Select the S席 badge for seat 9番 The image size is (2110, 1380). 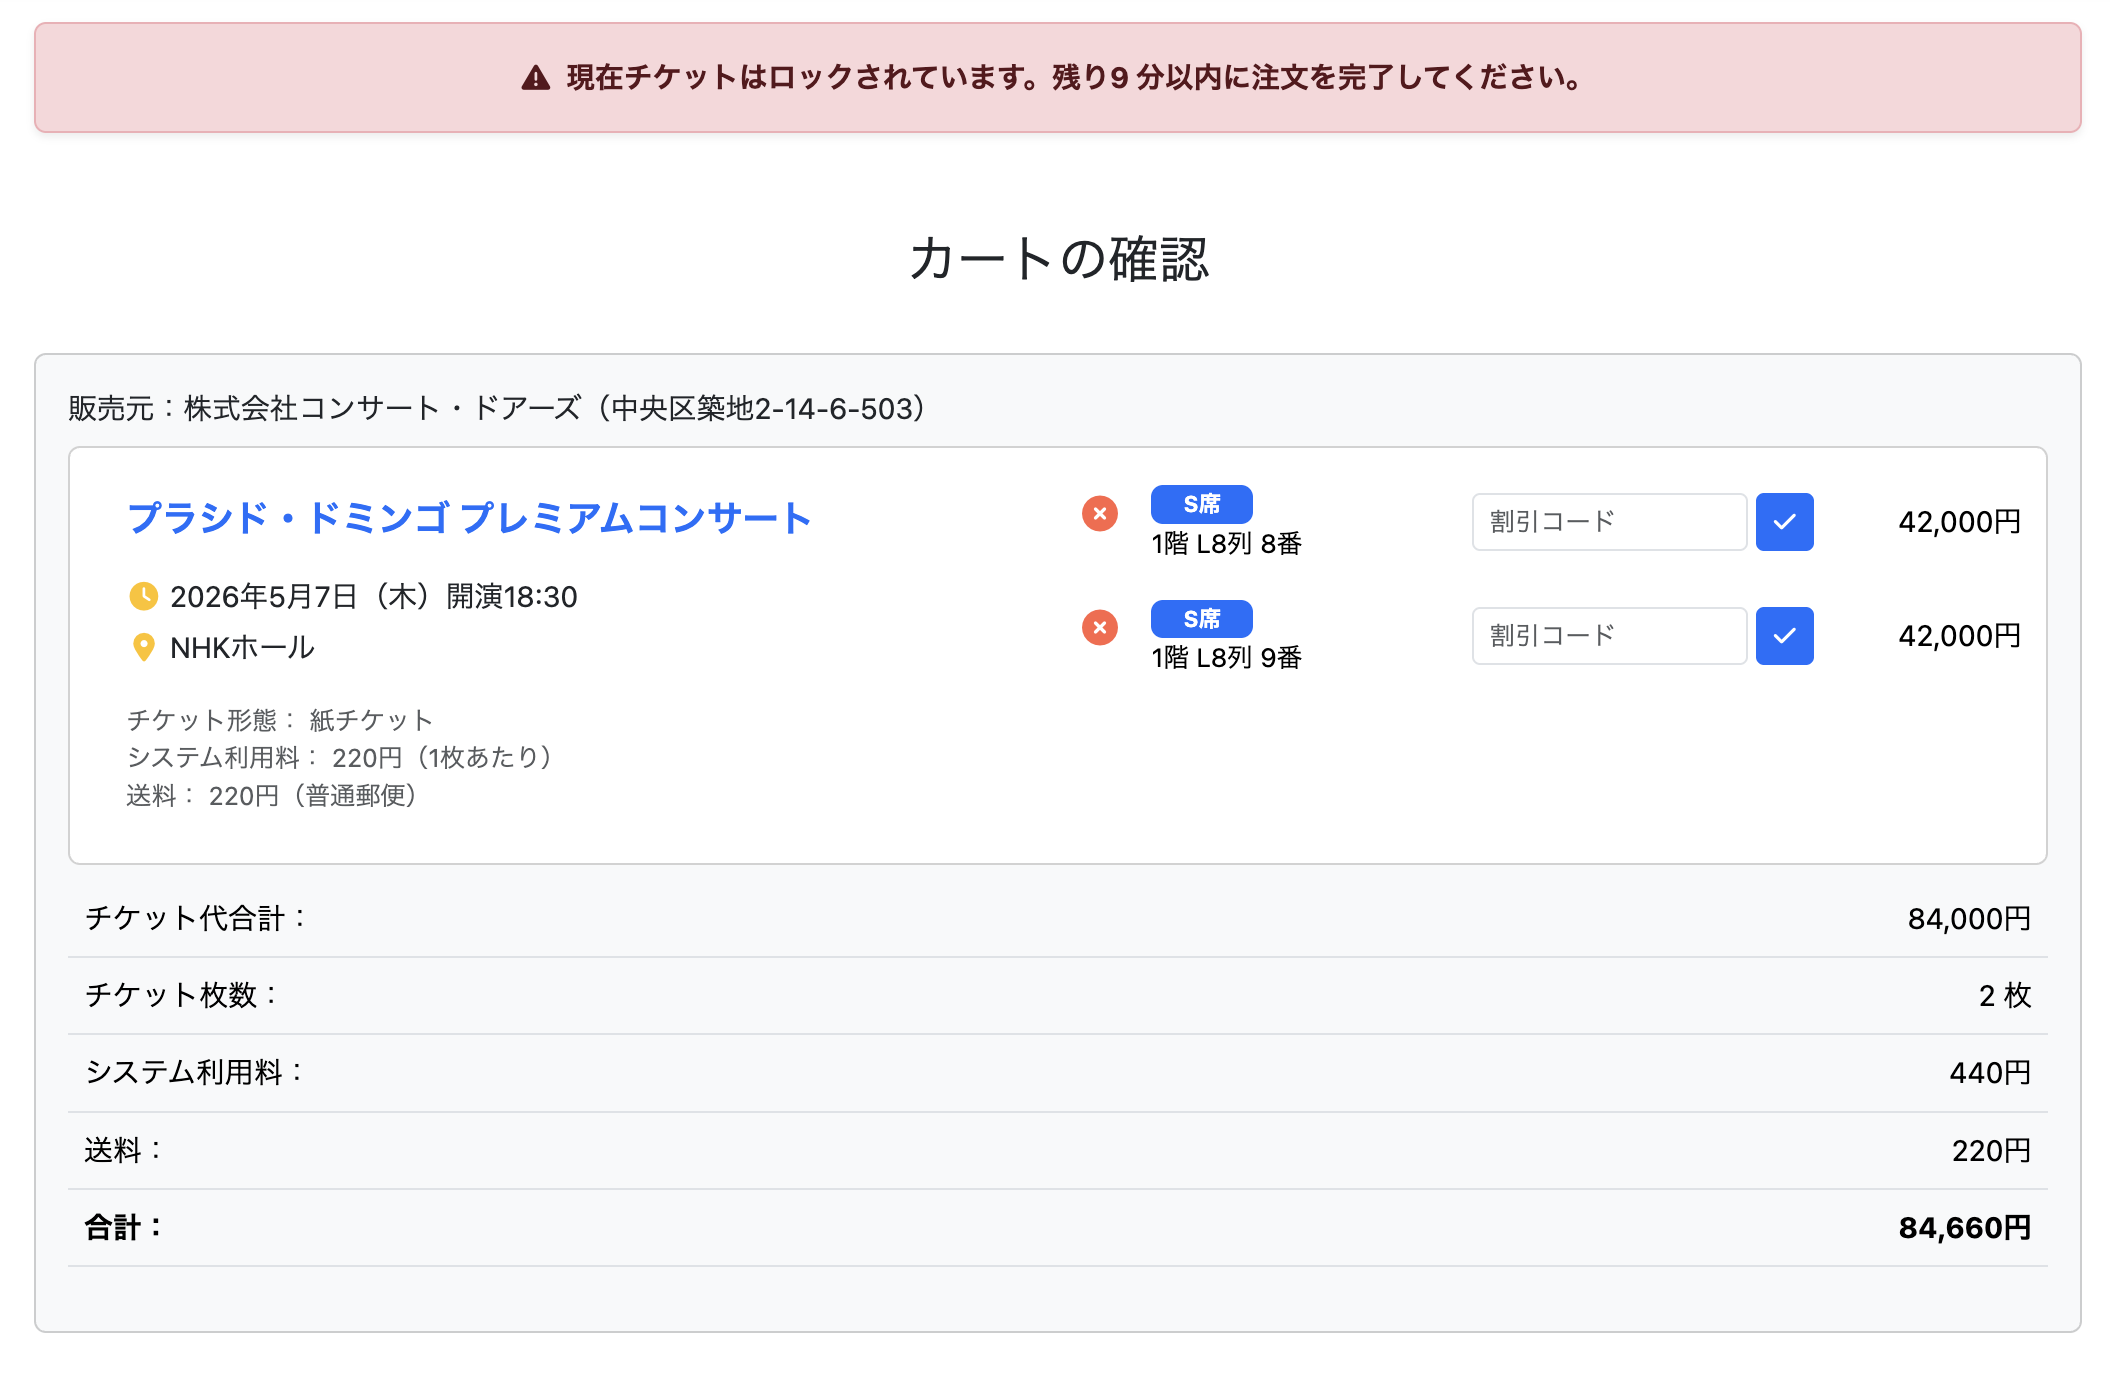point(1201,618)
